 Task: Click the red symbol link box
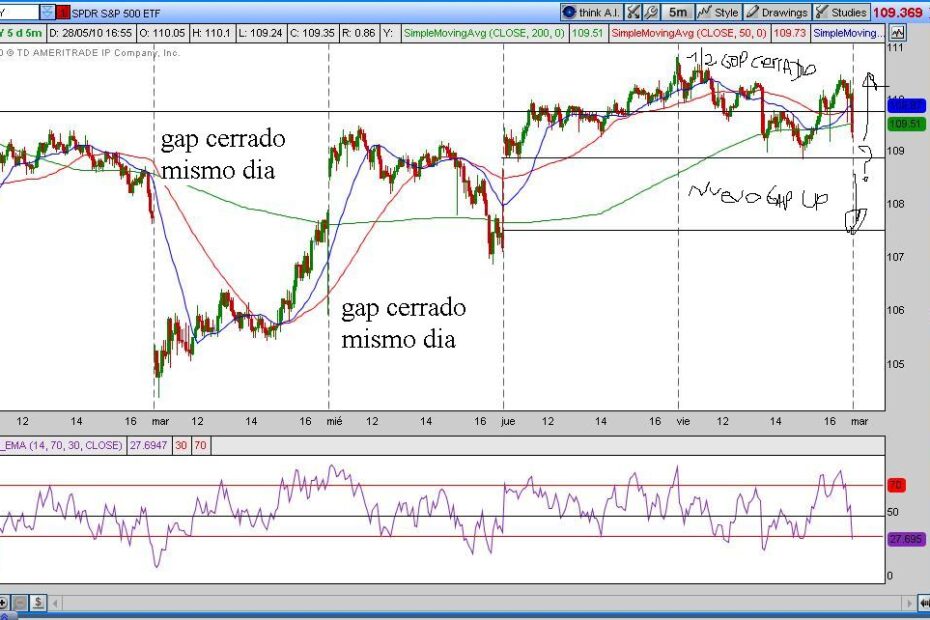point(63,12)
